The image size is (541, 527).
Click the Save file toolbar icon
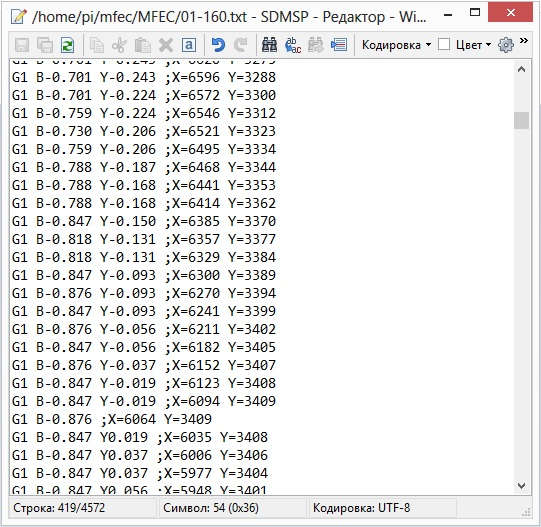(x=22, y=45)
